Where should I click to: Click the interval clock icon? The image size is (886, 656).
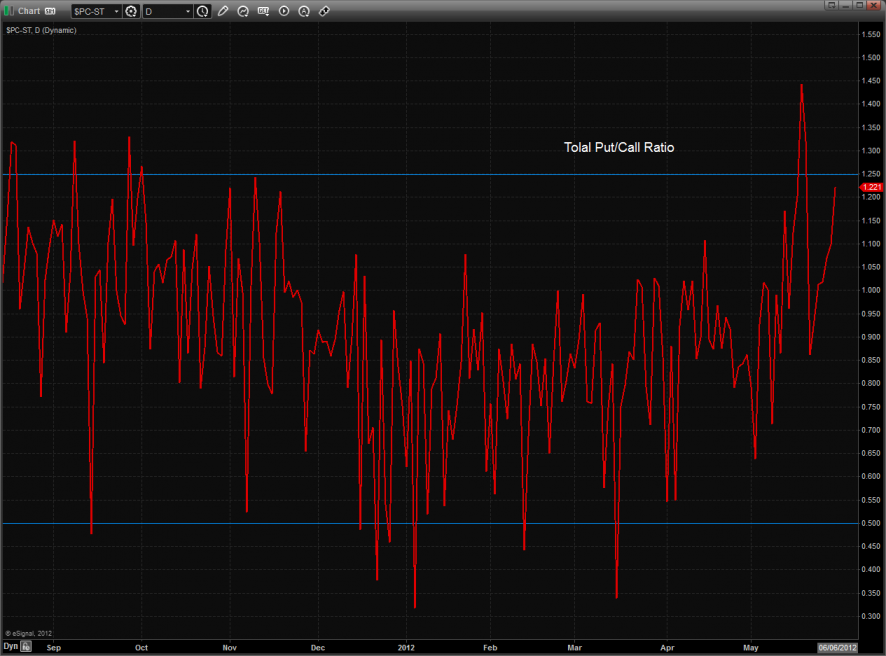click(203, 11)
